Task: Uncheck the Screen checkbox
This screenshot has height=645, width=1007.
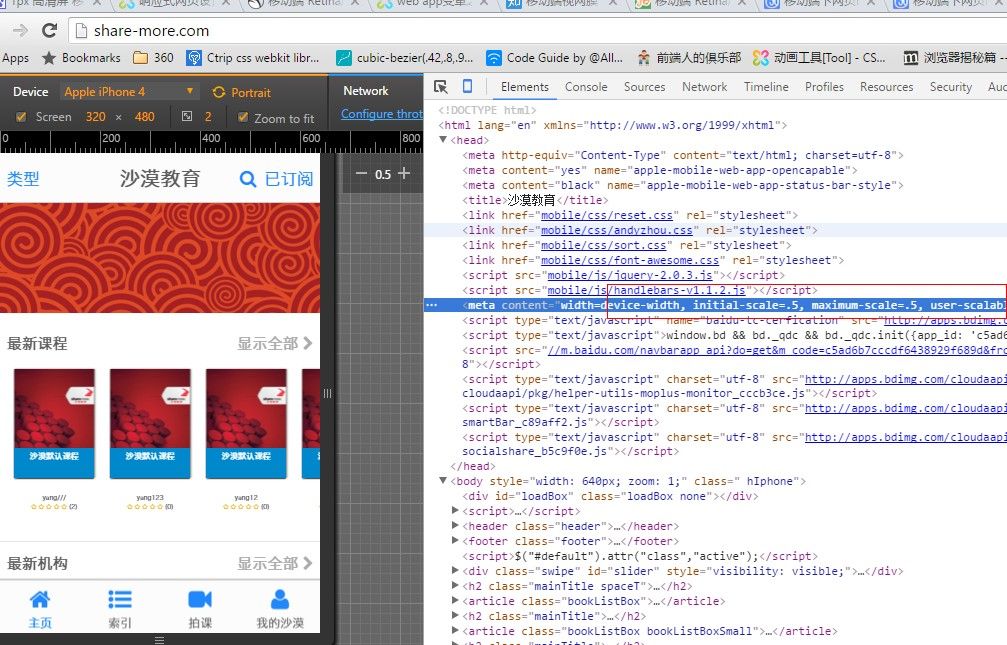Action: 21,117
